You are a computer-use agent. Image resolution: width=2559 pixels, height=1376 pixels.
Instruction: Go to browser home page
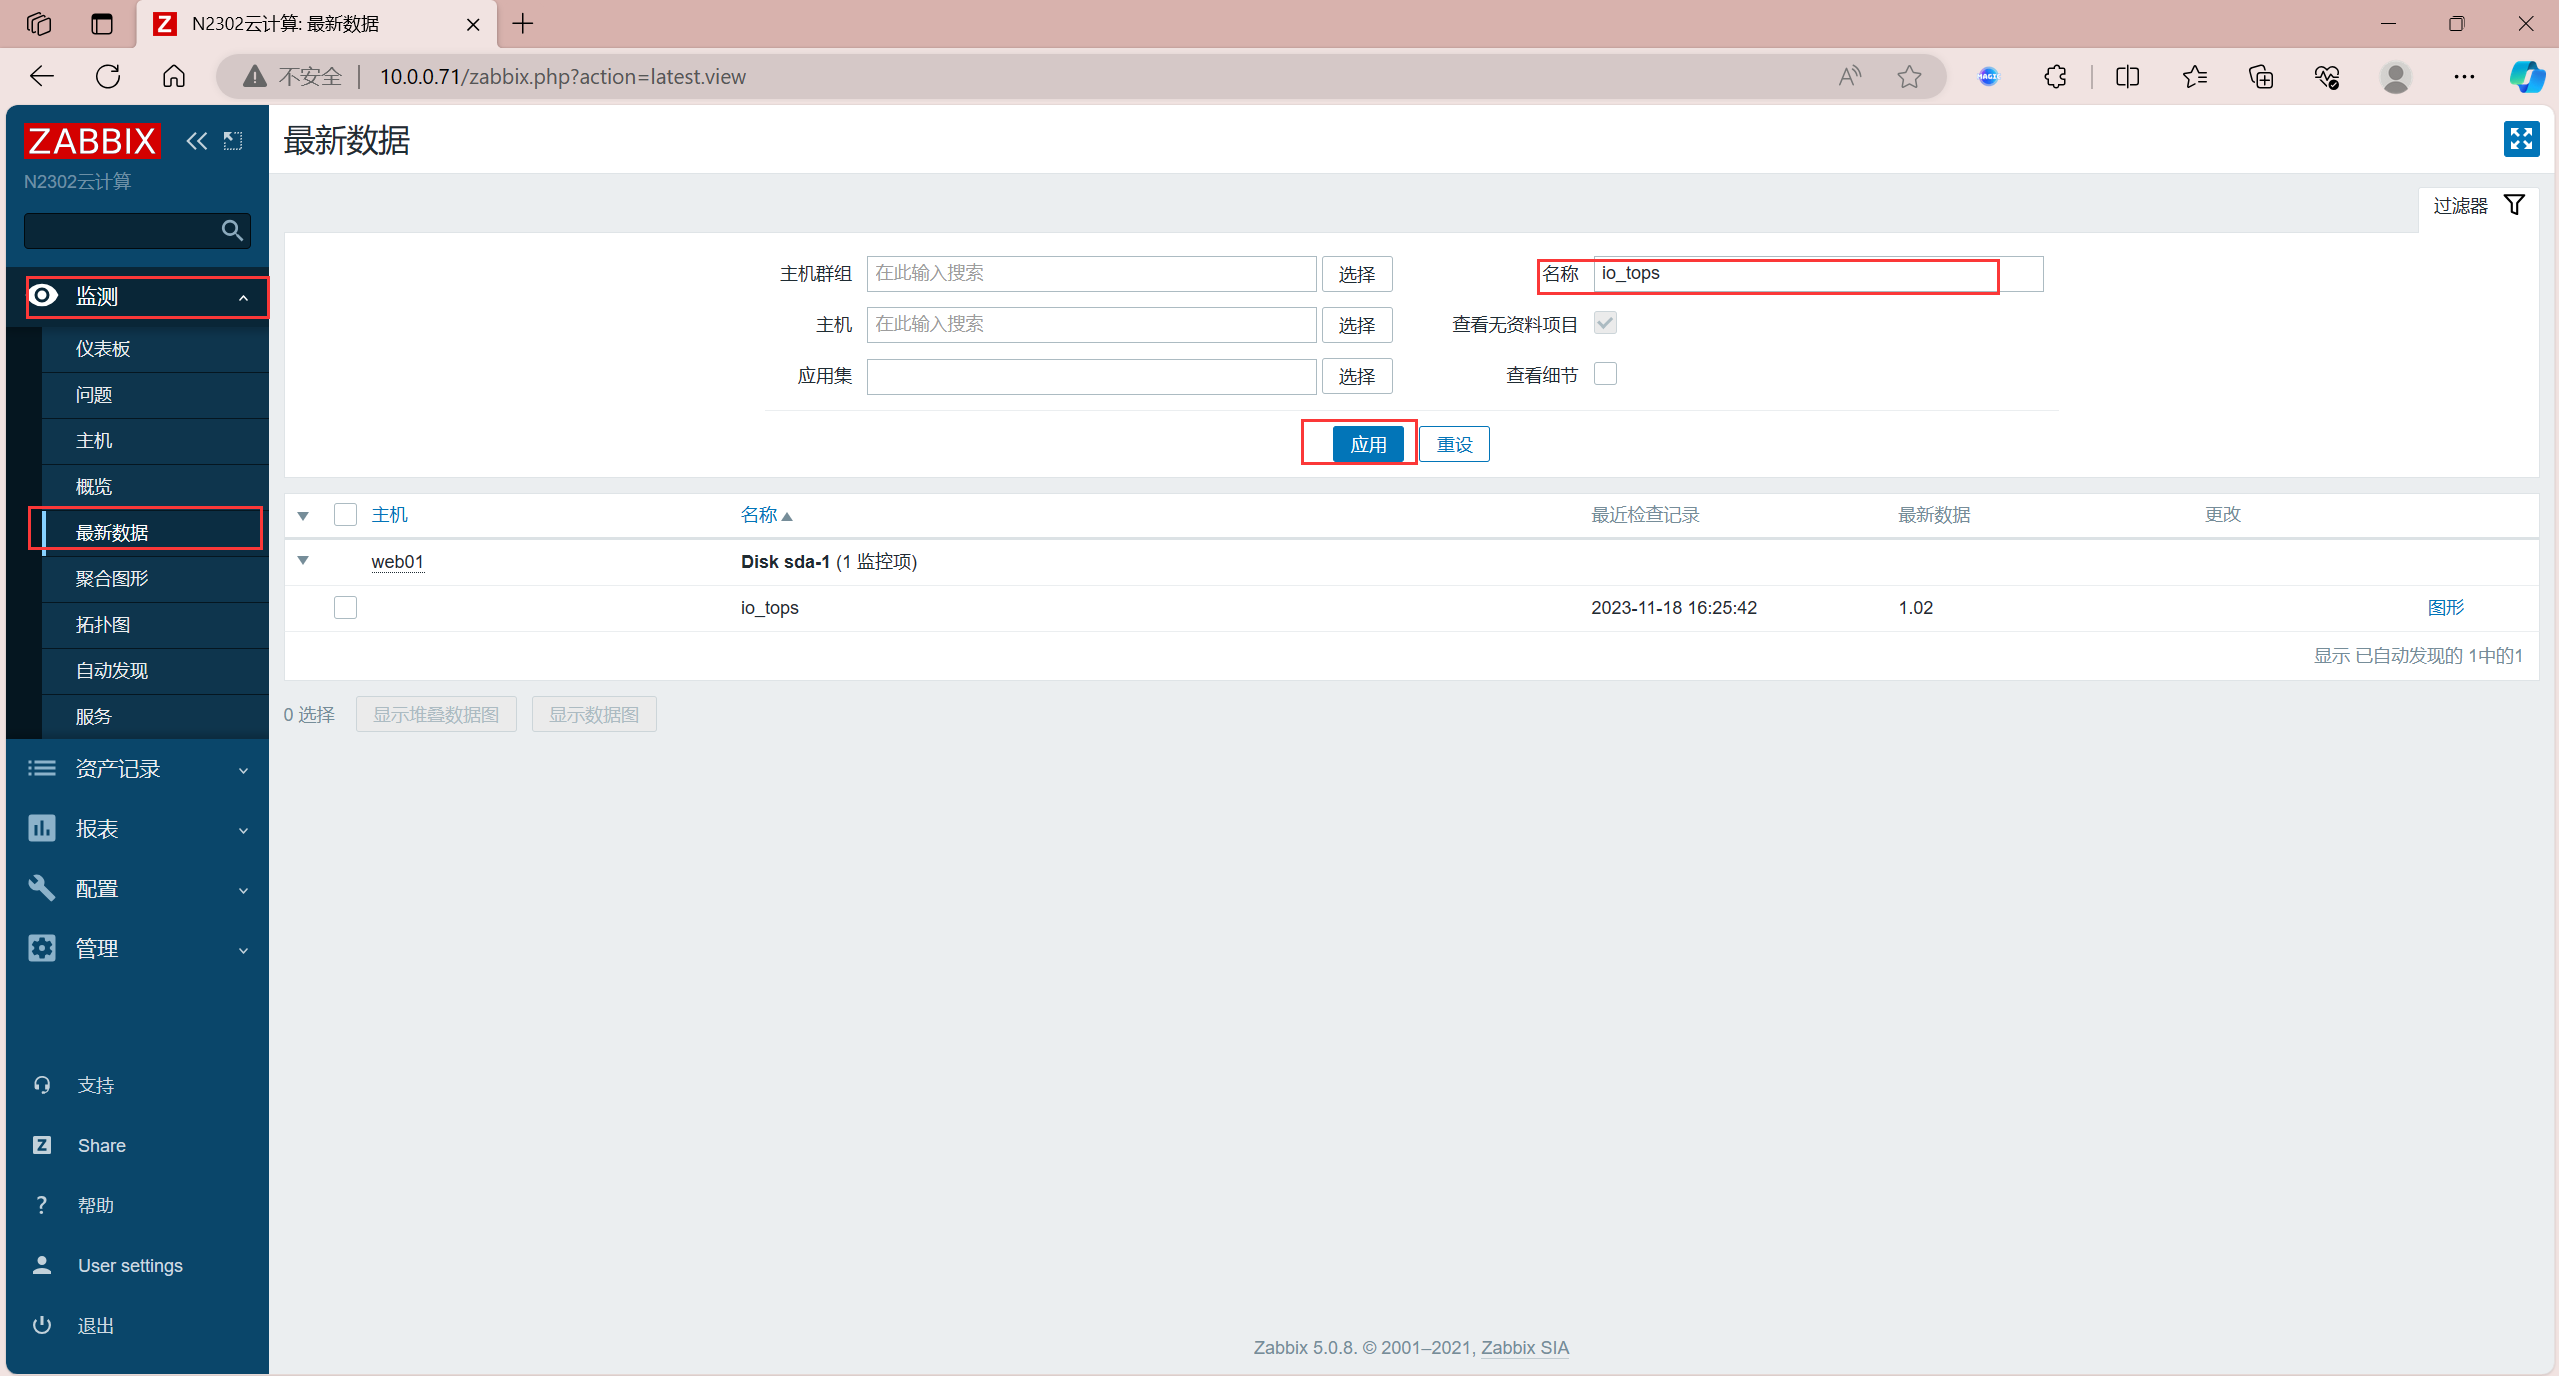[174, 76]
